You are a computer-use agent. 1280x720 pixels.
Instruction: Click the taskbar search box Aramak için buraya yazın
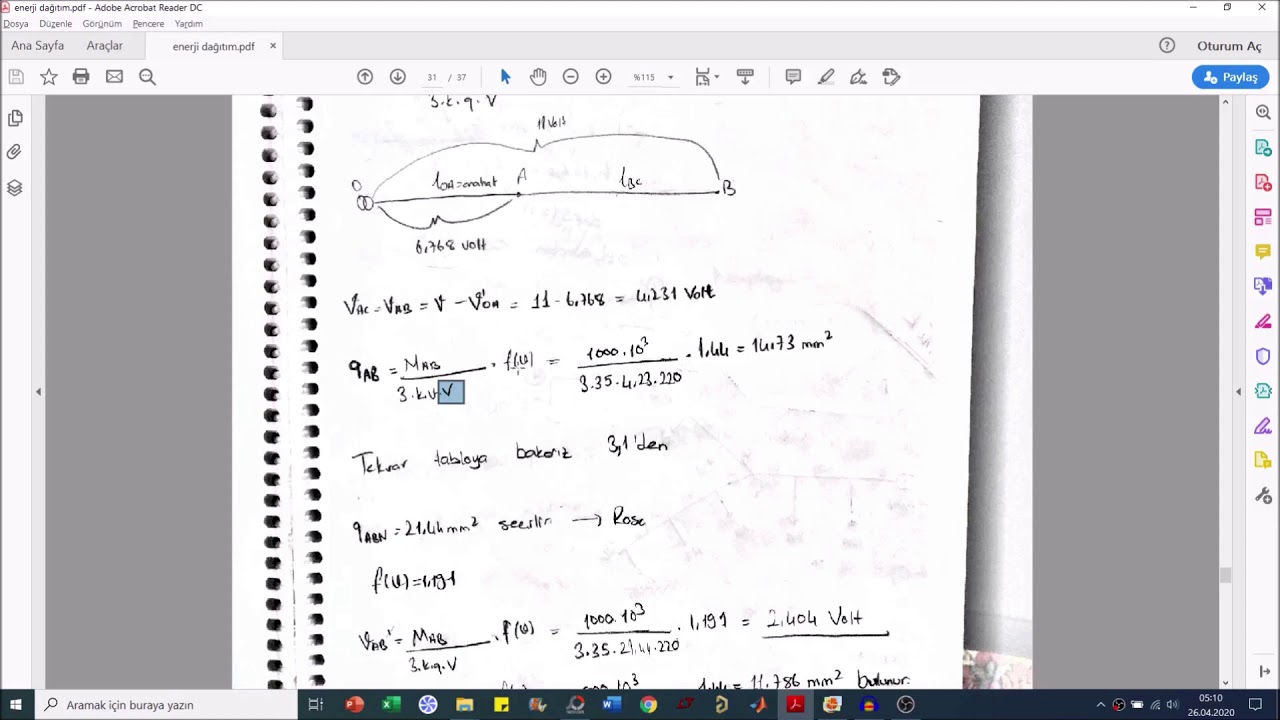click(166, 705)
